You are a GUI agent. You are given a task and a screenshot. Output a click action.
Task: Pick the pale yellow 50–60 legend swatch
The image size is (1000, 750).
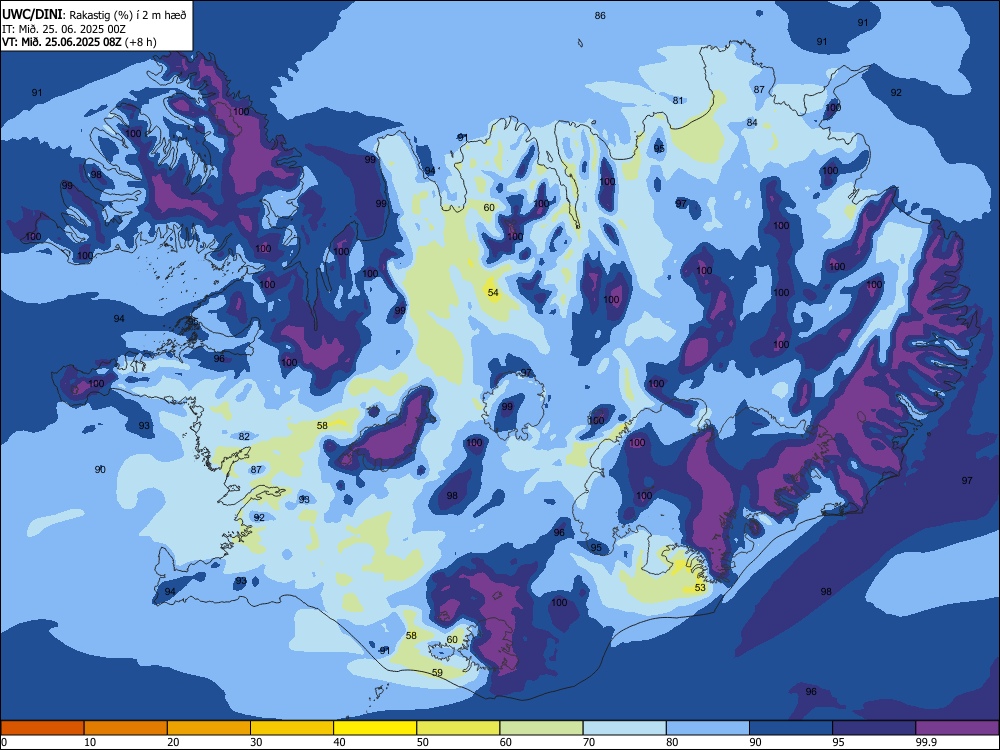pos(458,728)
